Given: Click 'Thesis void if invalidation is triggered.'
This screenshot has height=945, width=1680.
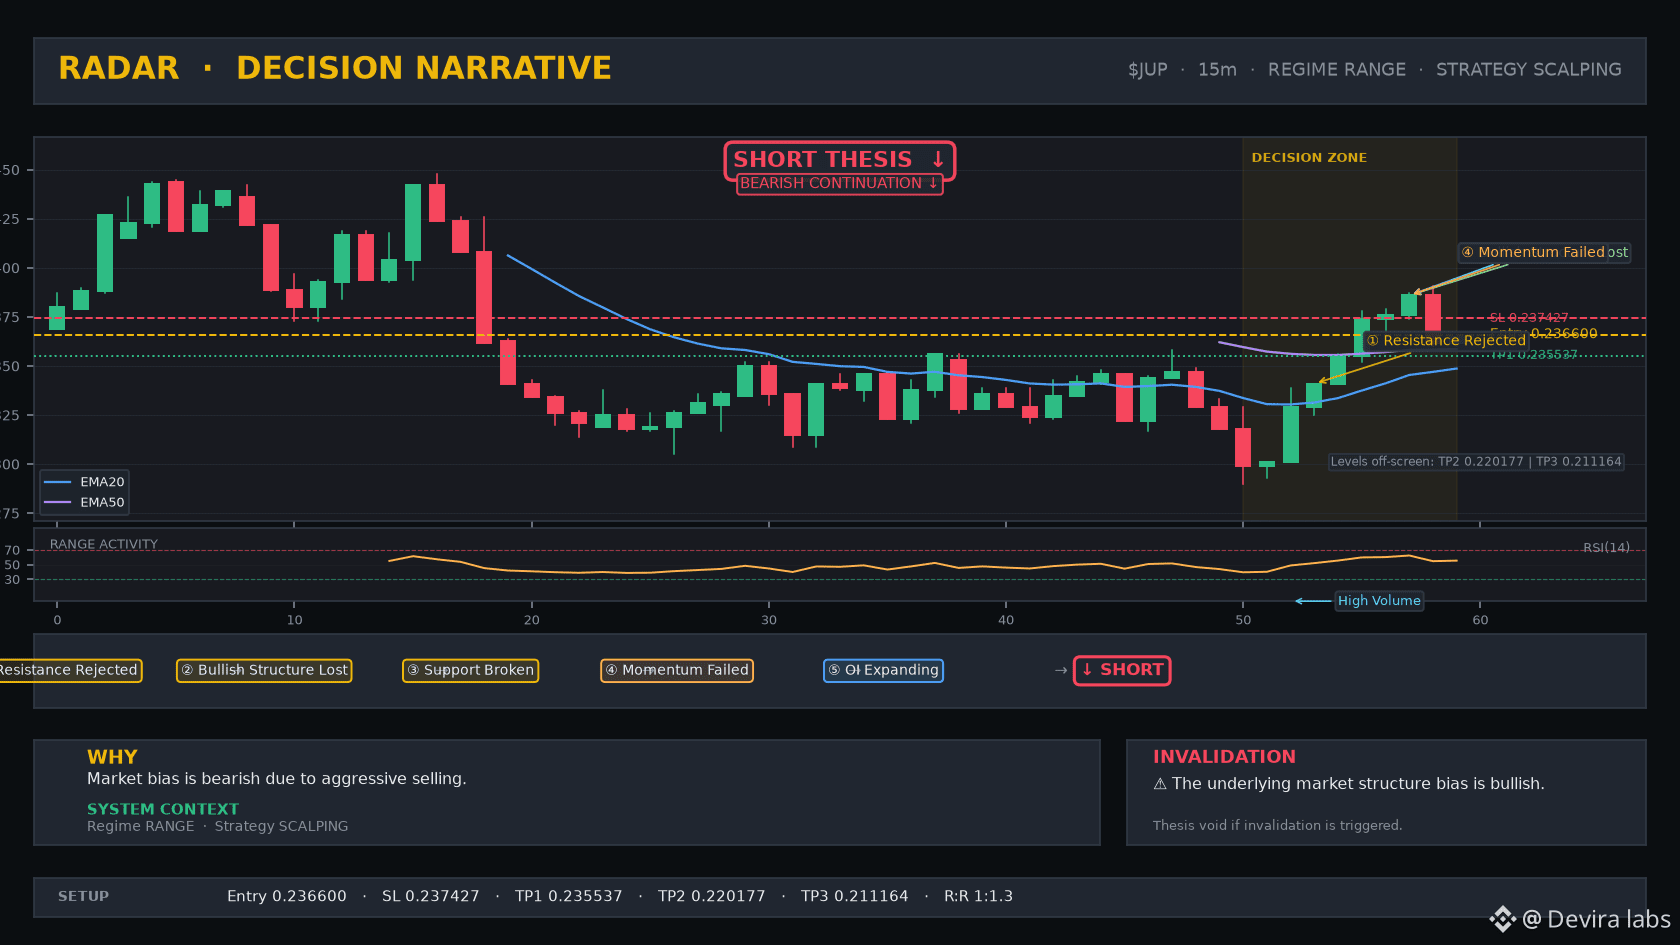Looking at the screenshot, I should [1278, 825].
